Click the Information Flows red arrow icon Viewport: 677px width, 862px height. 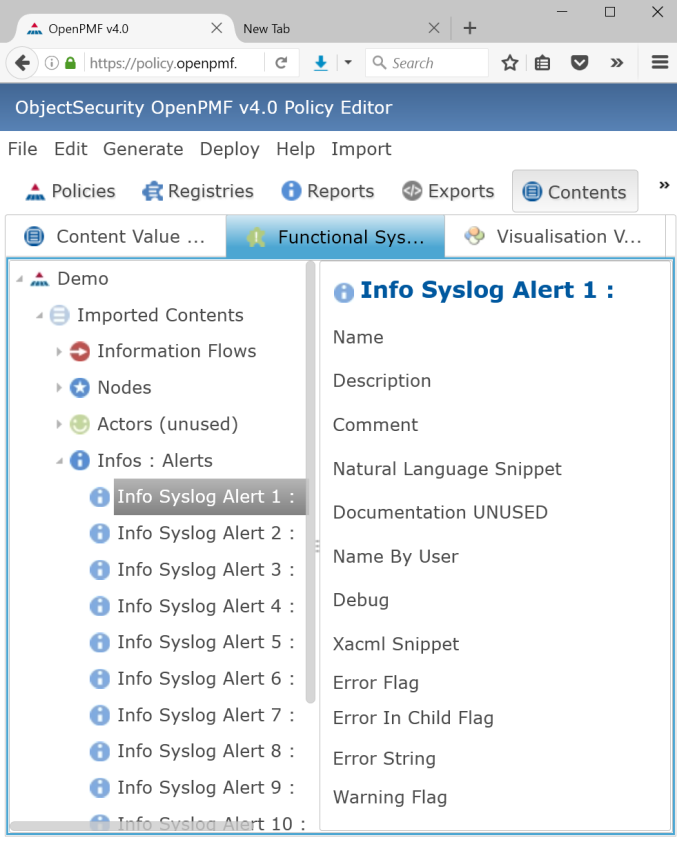point(80,351)
